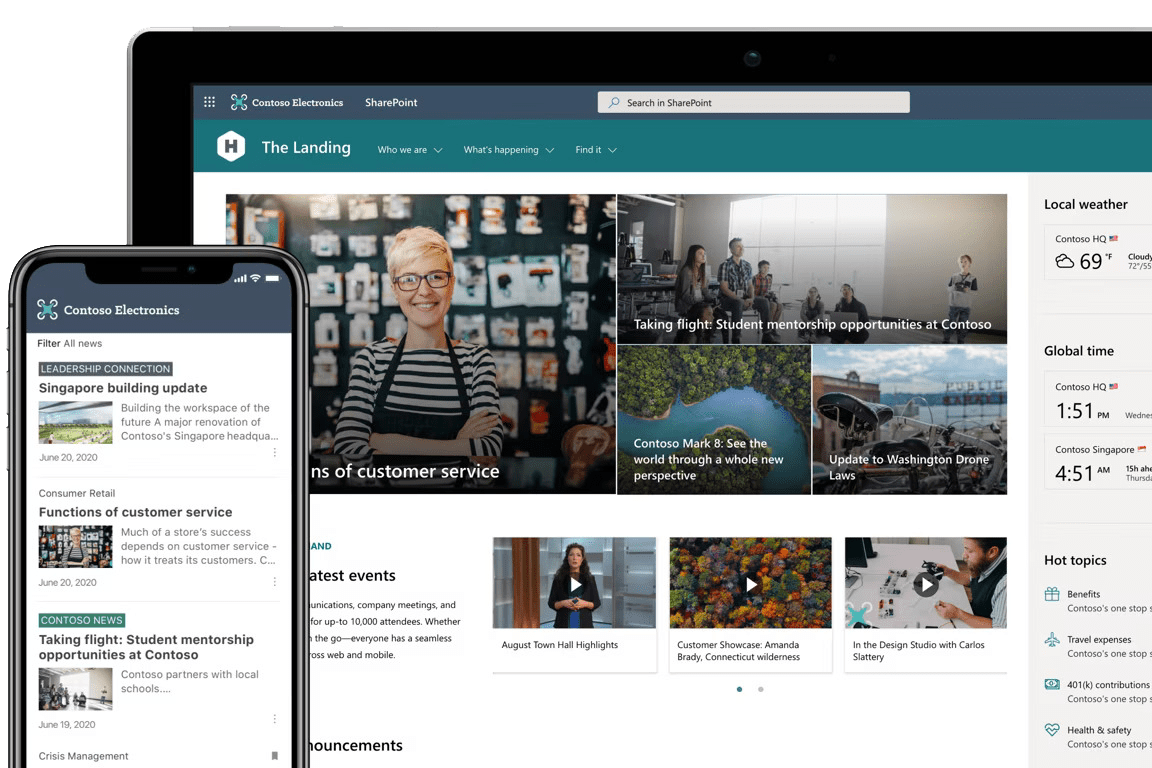Click the Contoso HQ weather card
Viewport: 1152px width, 768px height.
coord(1098,253)
